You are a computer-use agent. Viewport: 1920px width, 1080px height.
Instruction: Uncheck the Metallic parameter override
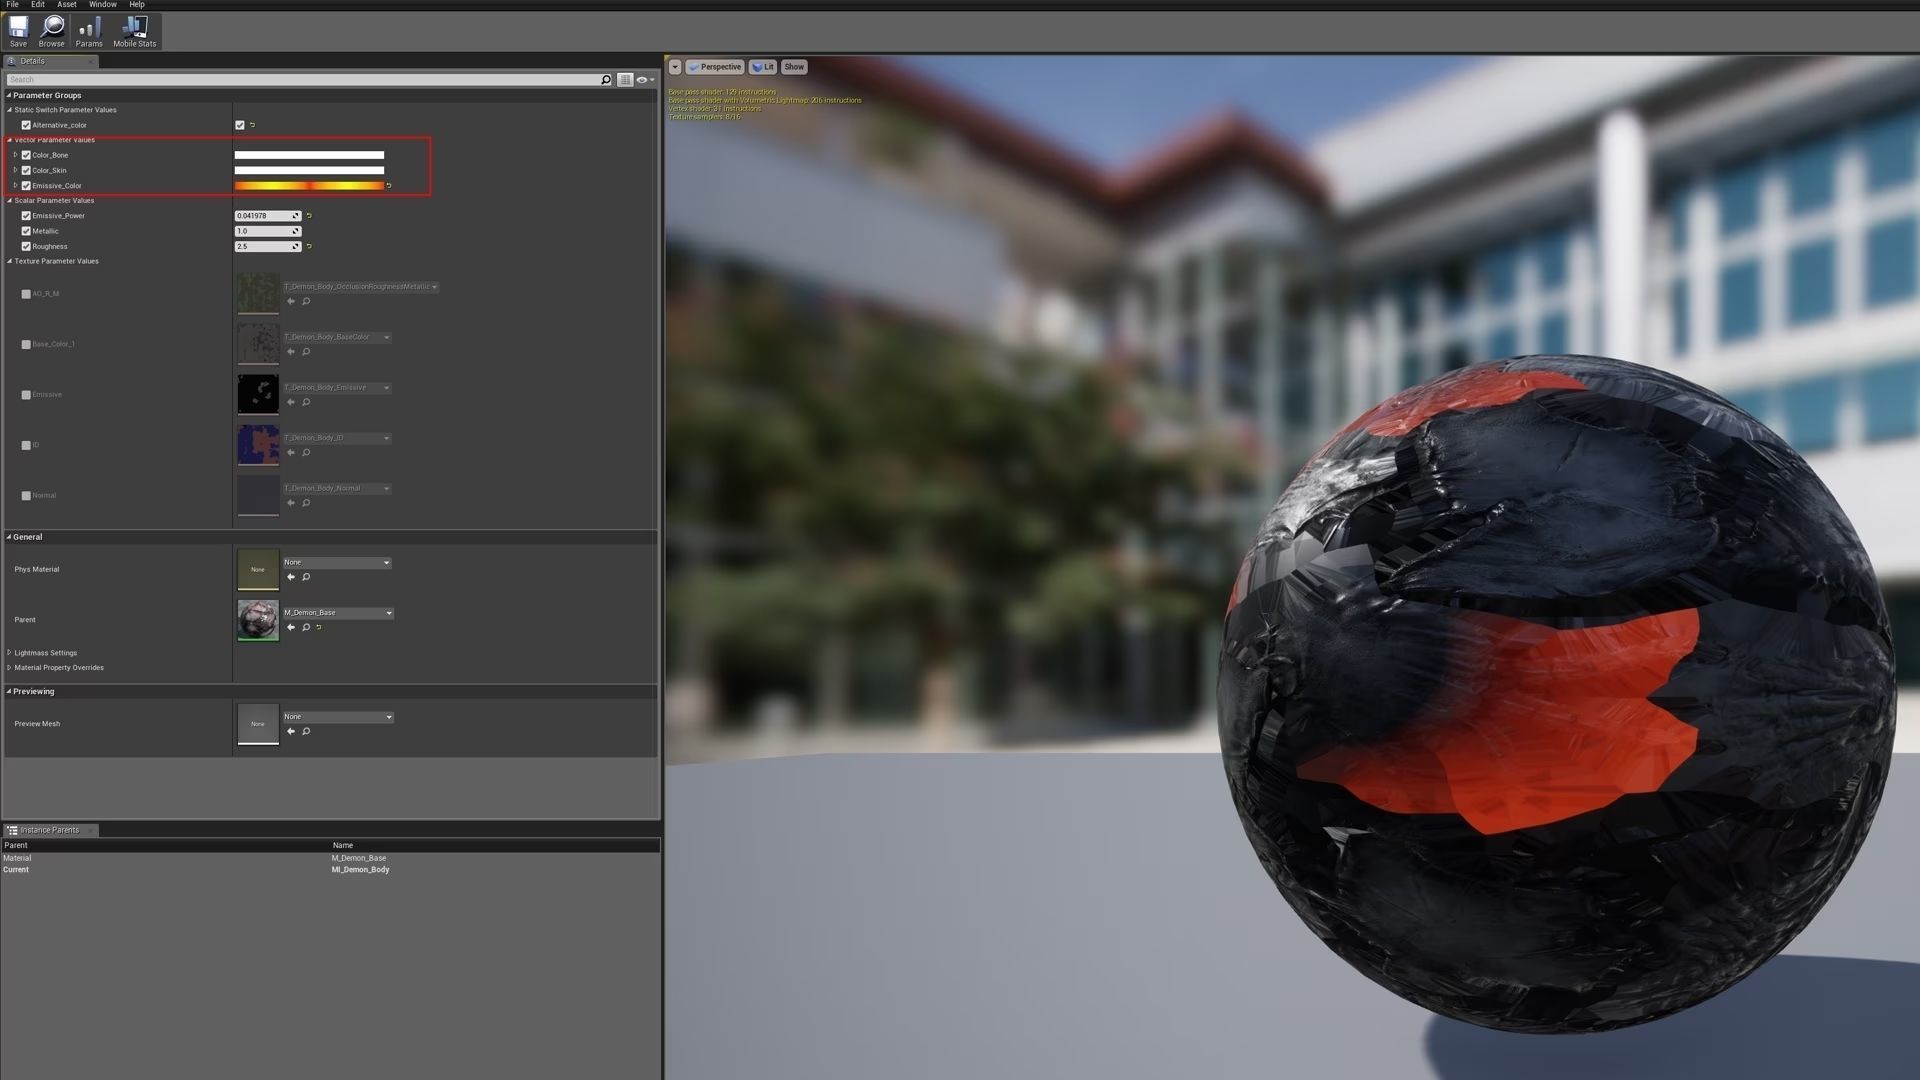click(x=26, y=231)
